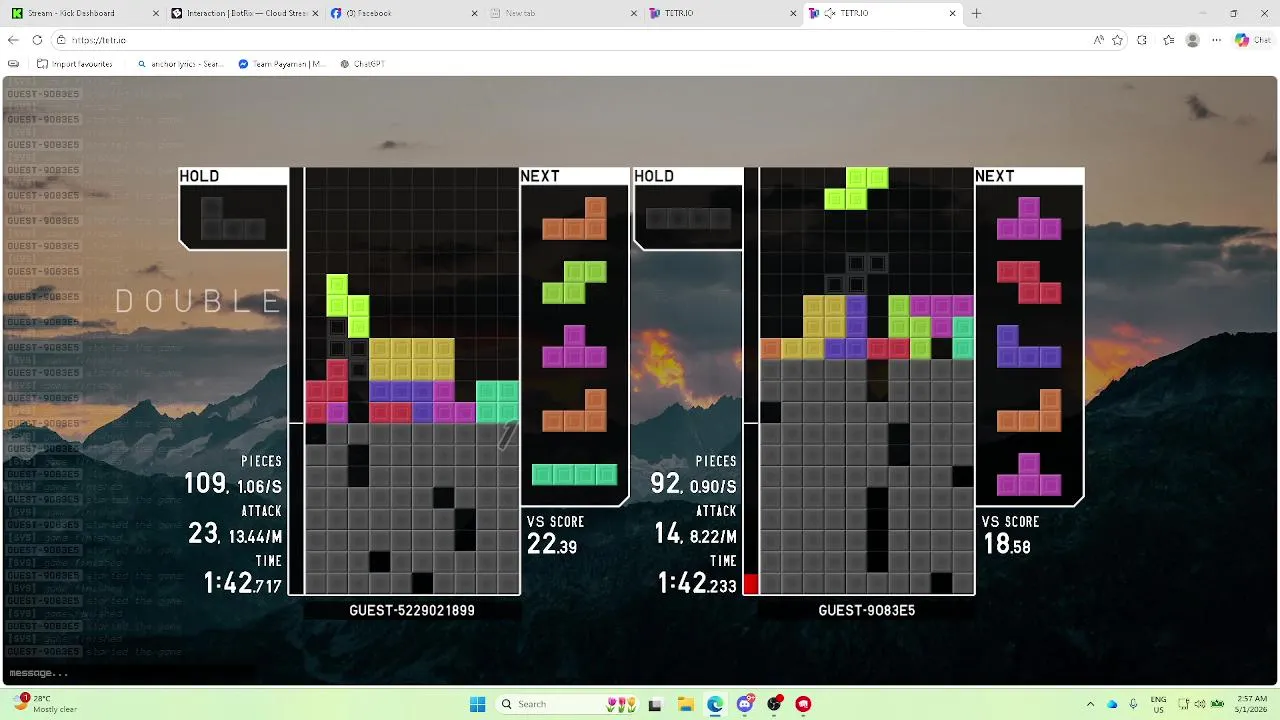Open the browser profile avatar
Viewport: 1280px width, 720px height.
point(1192,40)
